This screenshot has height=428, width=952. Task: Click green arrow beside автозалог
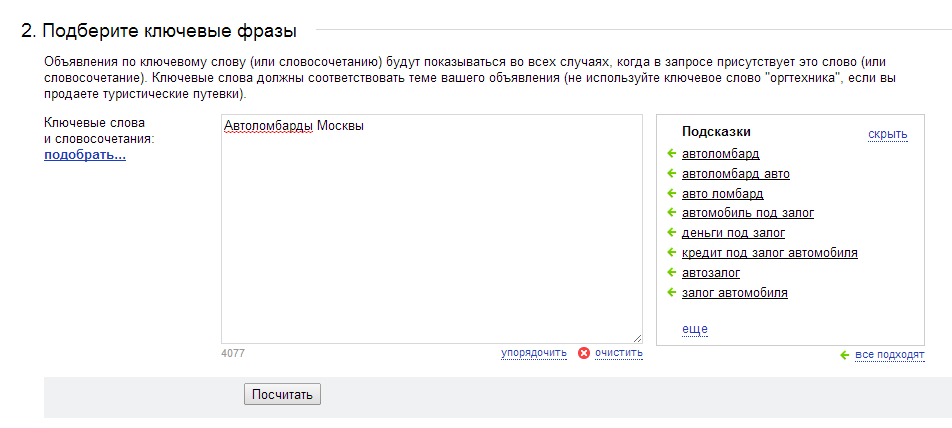click(672, 272)
